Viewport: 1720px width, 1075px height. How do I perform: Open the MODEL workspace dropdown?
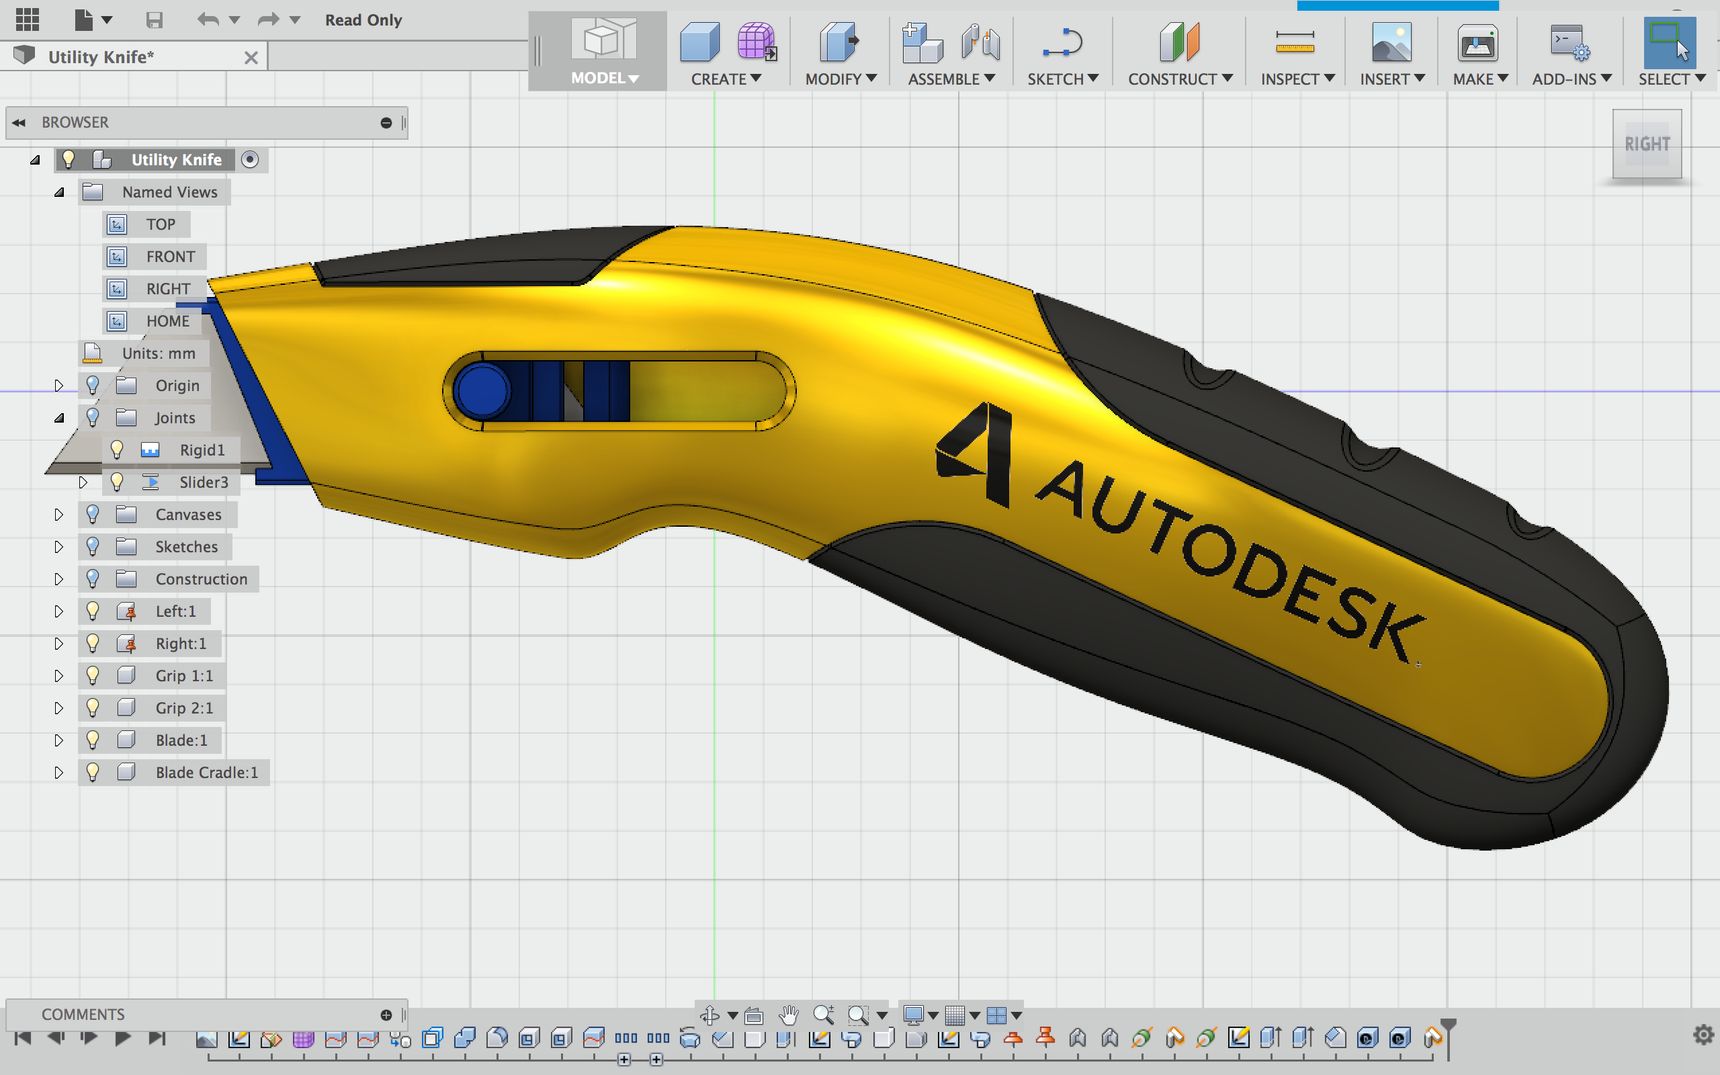[604, 78]
